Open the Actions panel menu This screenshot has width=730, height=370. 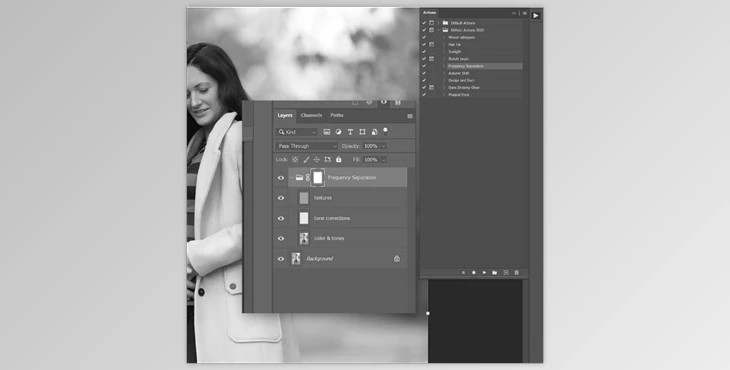[525, 13]
